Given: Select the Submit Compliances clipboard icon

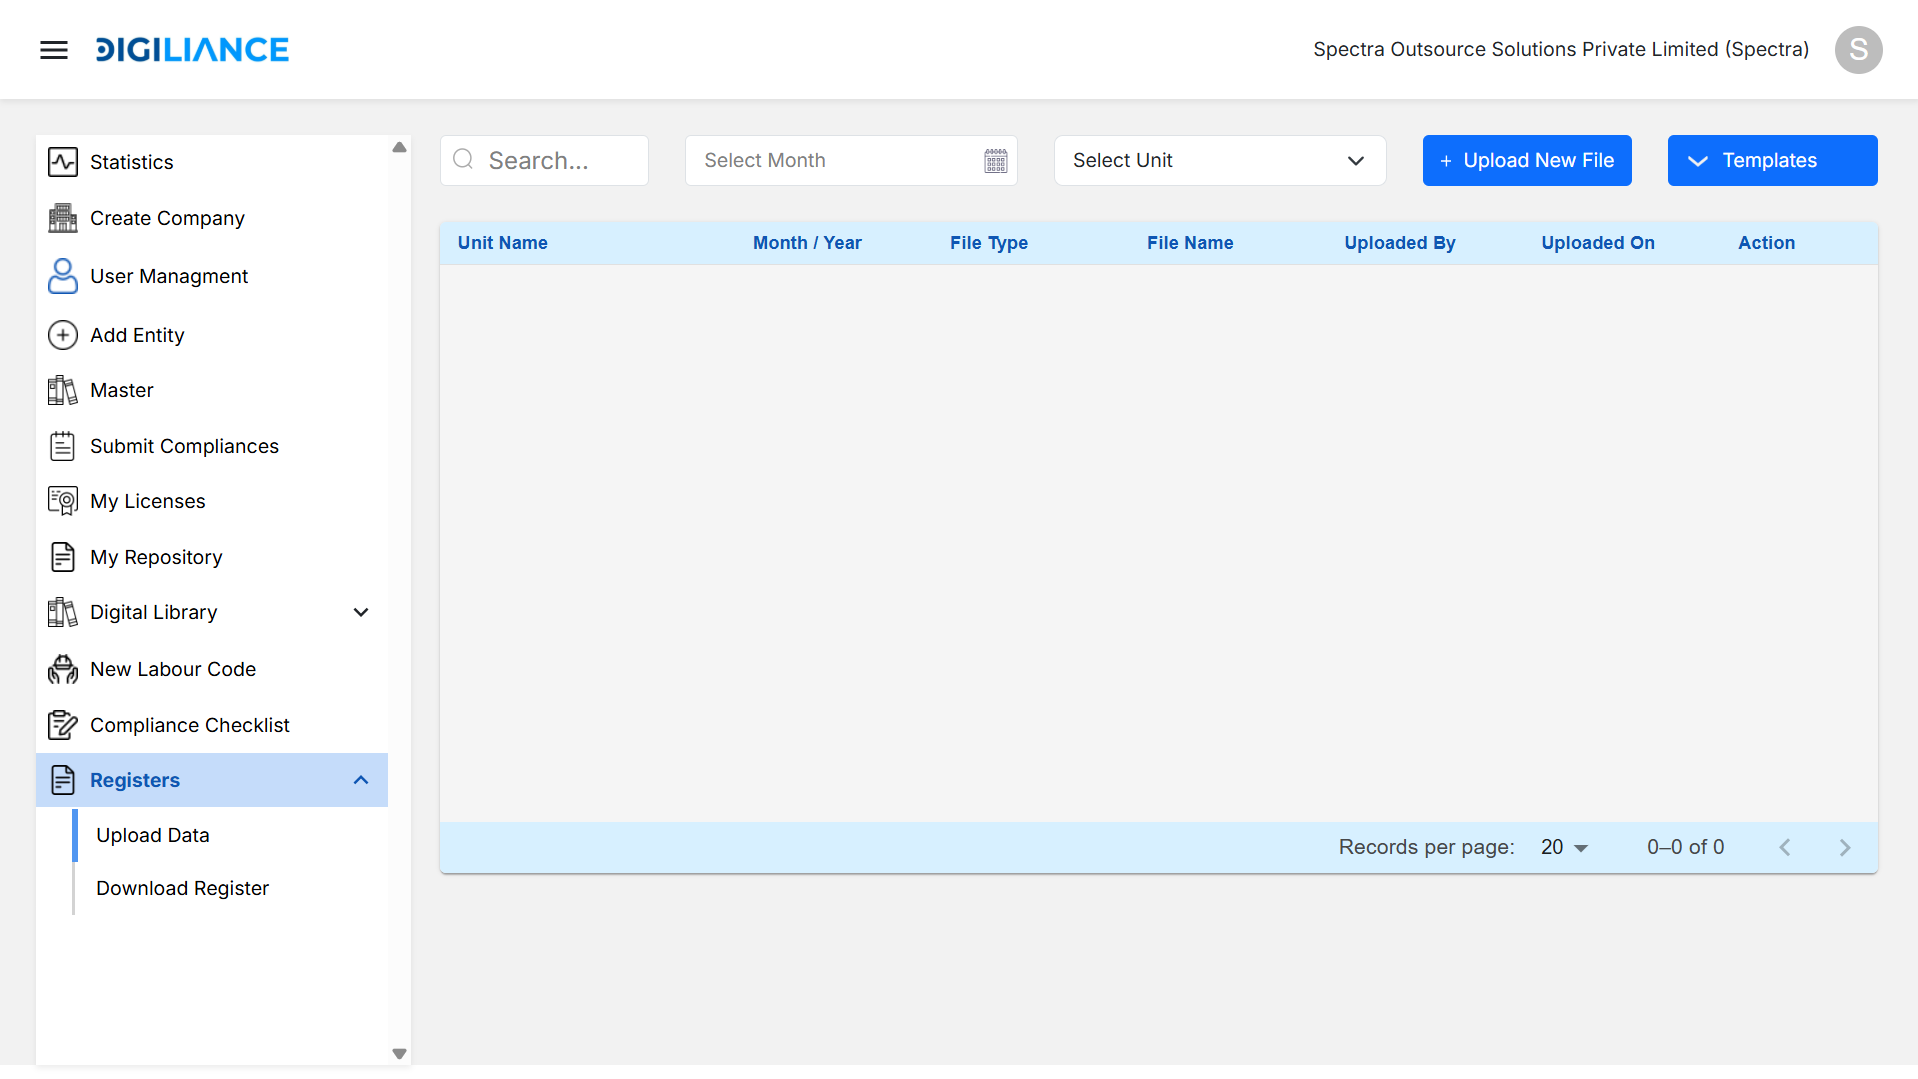Looking at the screenshot, I should coord(63,446).
